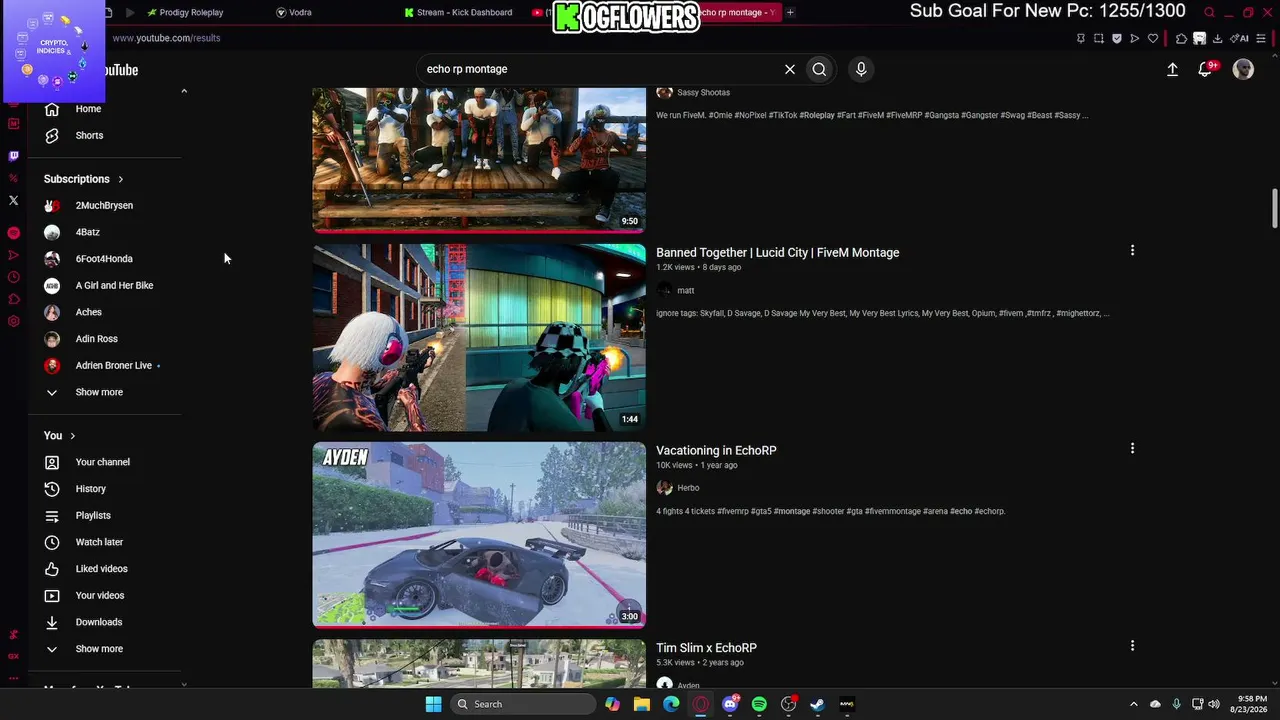Image resolution: width=1280 pixels, height=720 pixels.
Task: Open Adrien Broner Live channel
Action: coord(114,366)
